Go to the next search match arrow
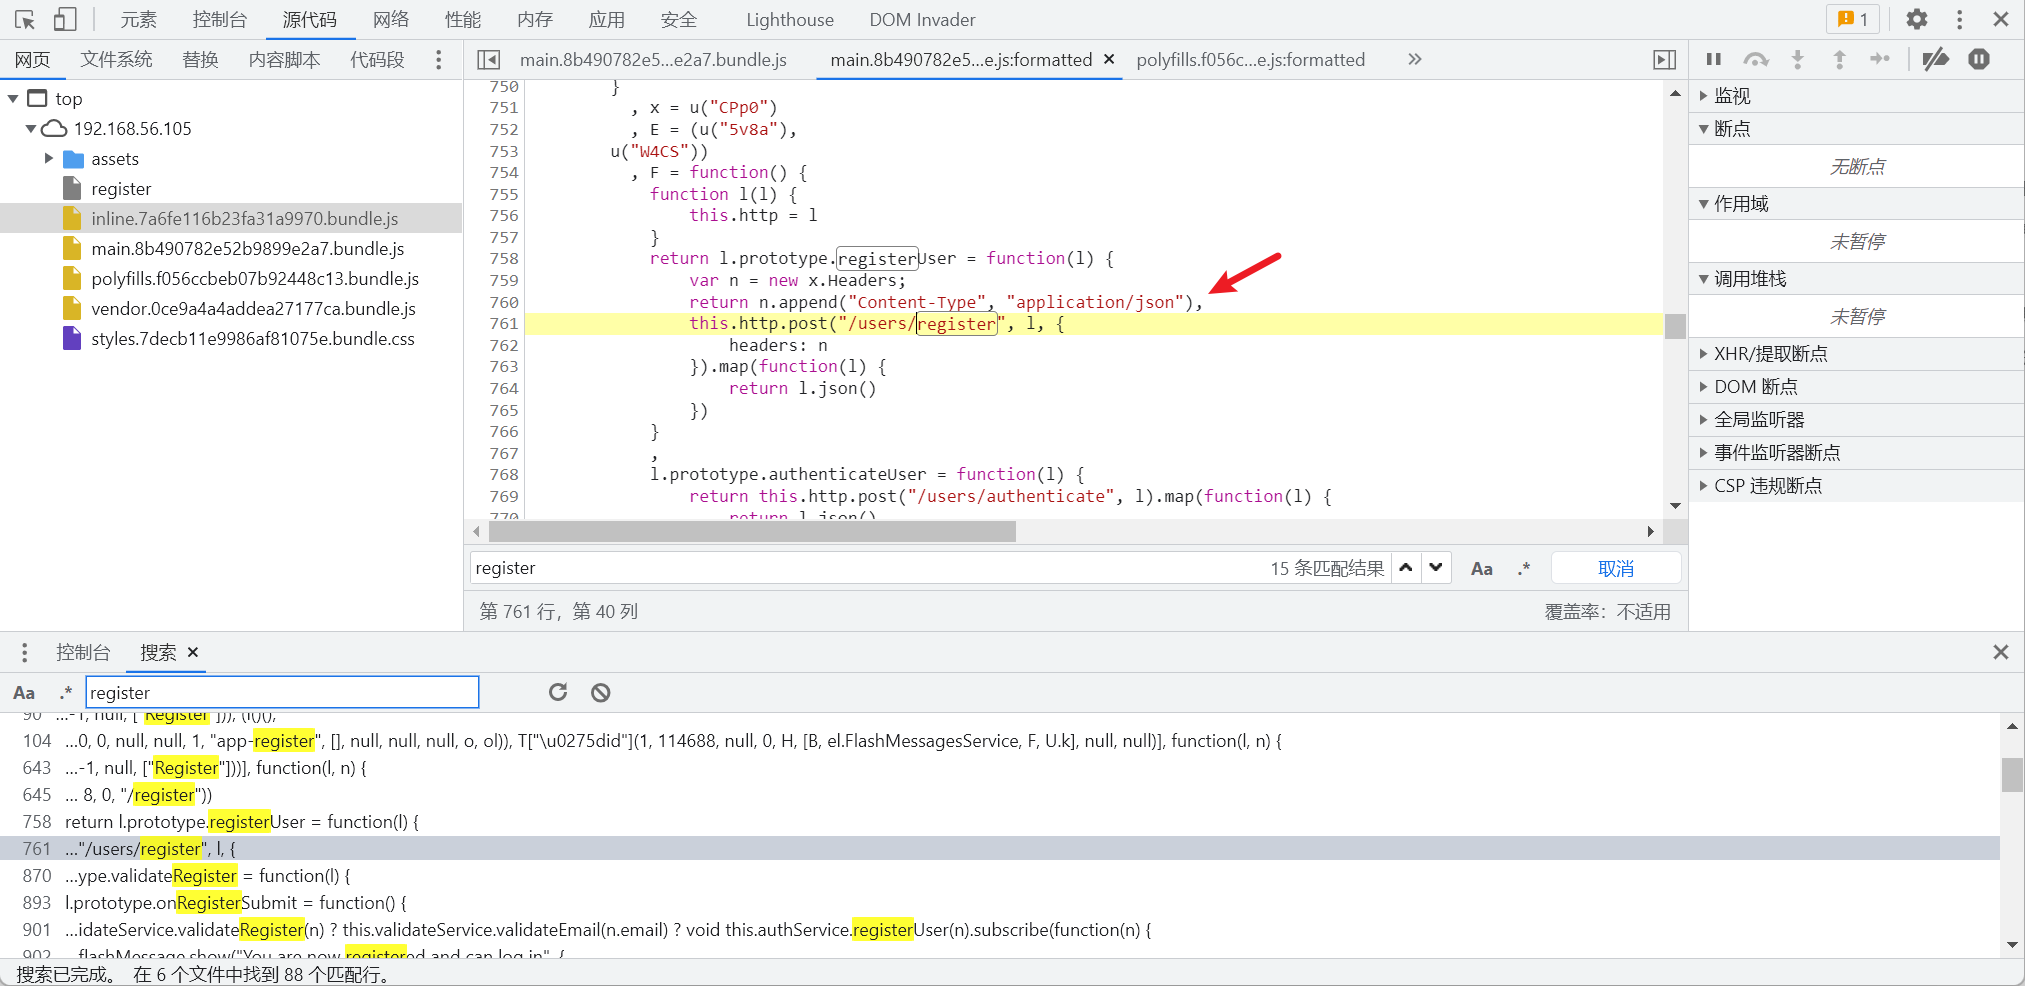This screenshot has width=2025, height=986. pos(1436,568)
